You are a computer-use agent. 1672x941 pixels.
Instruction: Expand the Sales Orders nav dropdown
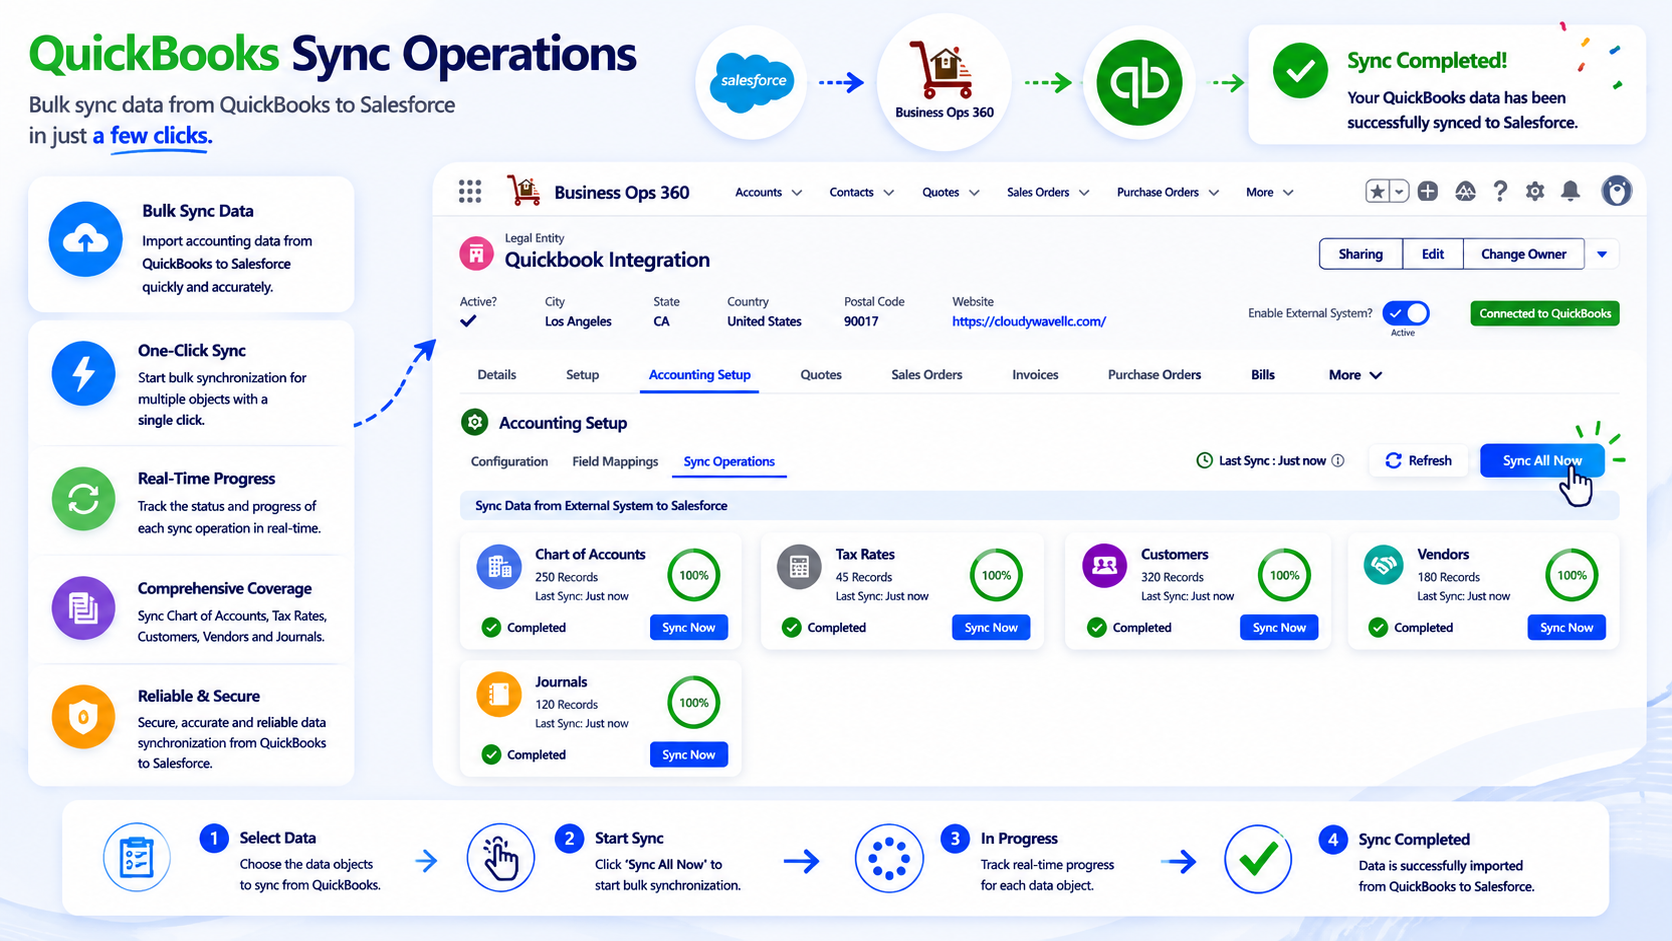tap(1084, 192)
